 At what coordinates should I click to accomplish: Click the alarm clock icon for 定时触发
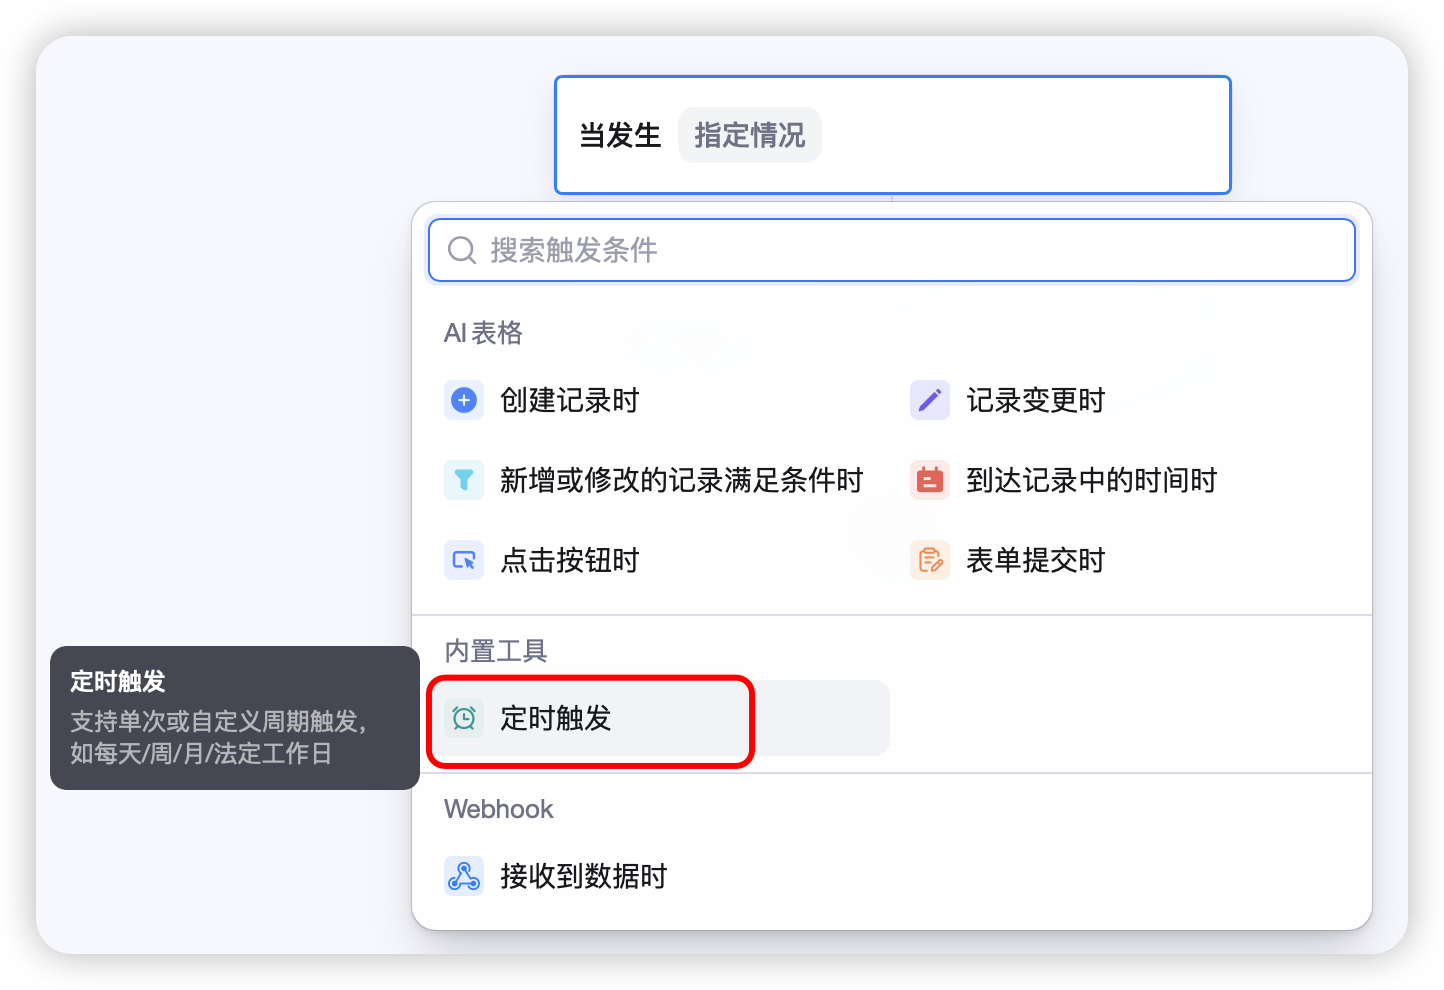tap(464, 718)
